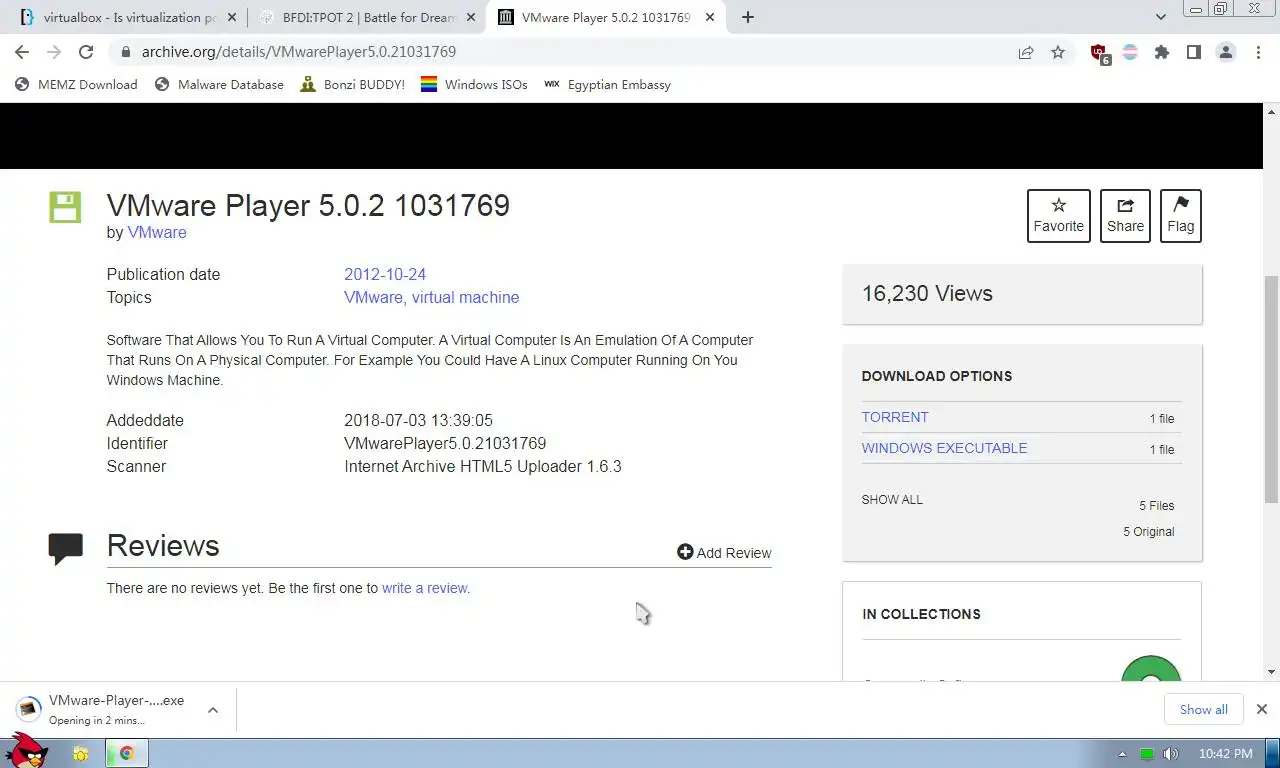Open the 10:42 PM clock
The width and height of the screenshot is (1280, 768).
click(x=1225, y=754)
